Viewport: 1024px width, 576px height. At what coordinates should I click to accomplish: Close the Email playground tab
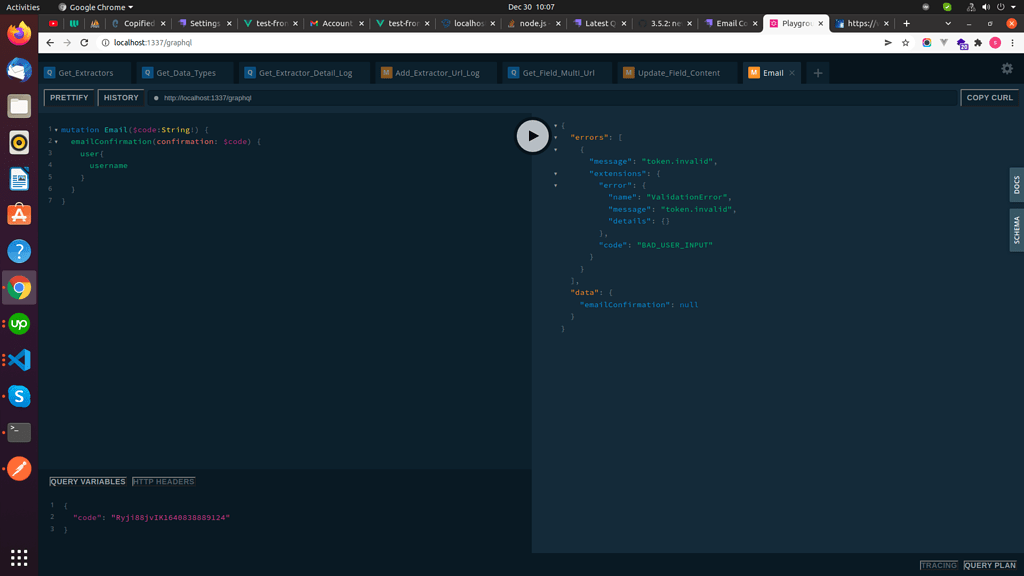792,72
